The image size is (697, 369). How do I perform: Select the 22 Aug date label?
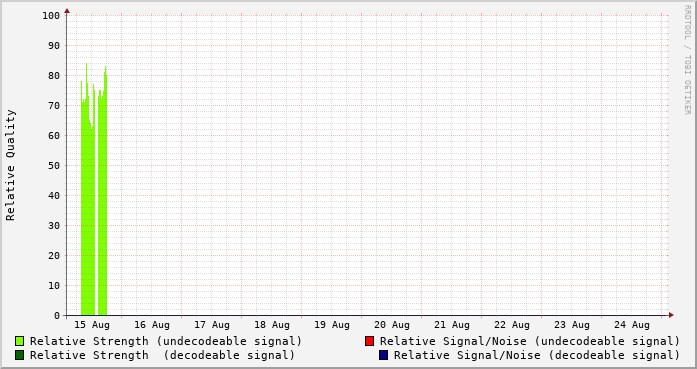point(512,325)
